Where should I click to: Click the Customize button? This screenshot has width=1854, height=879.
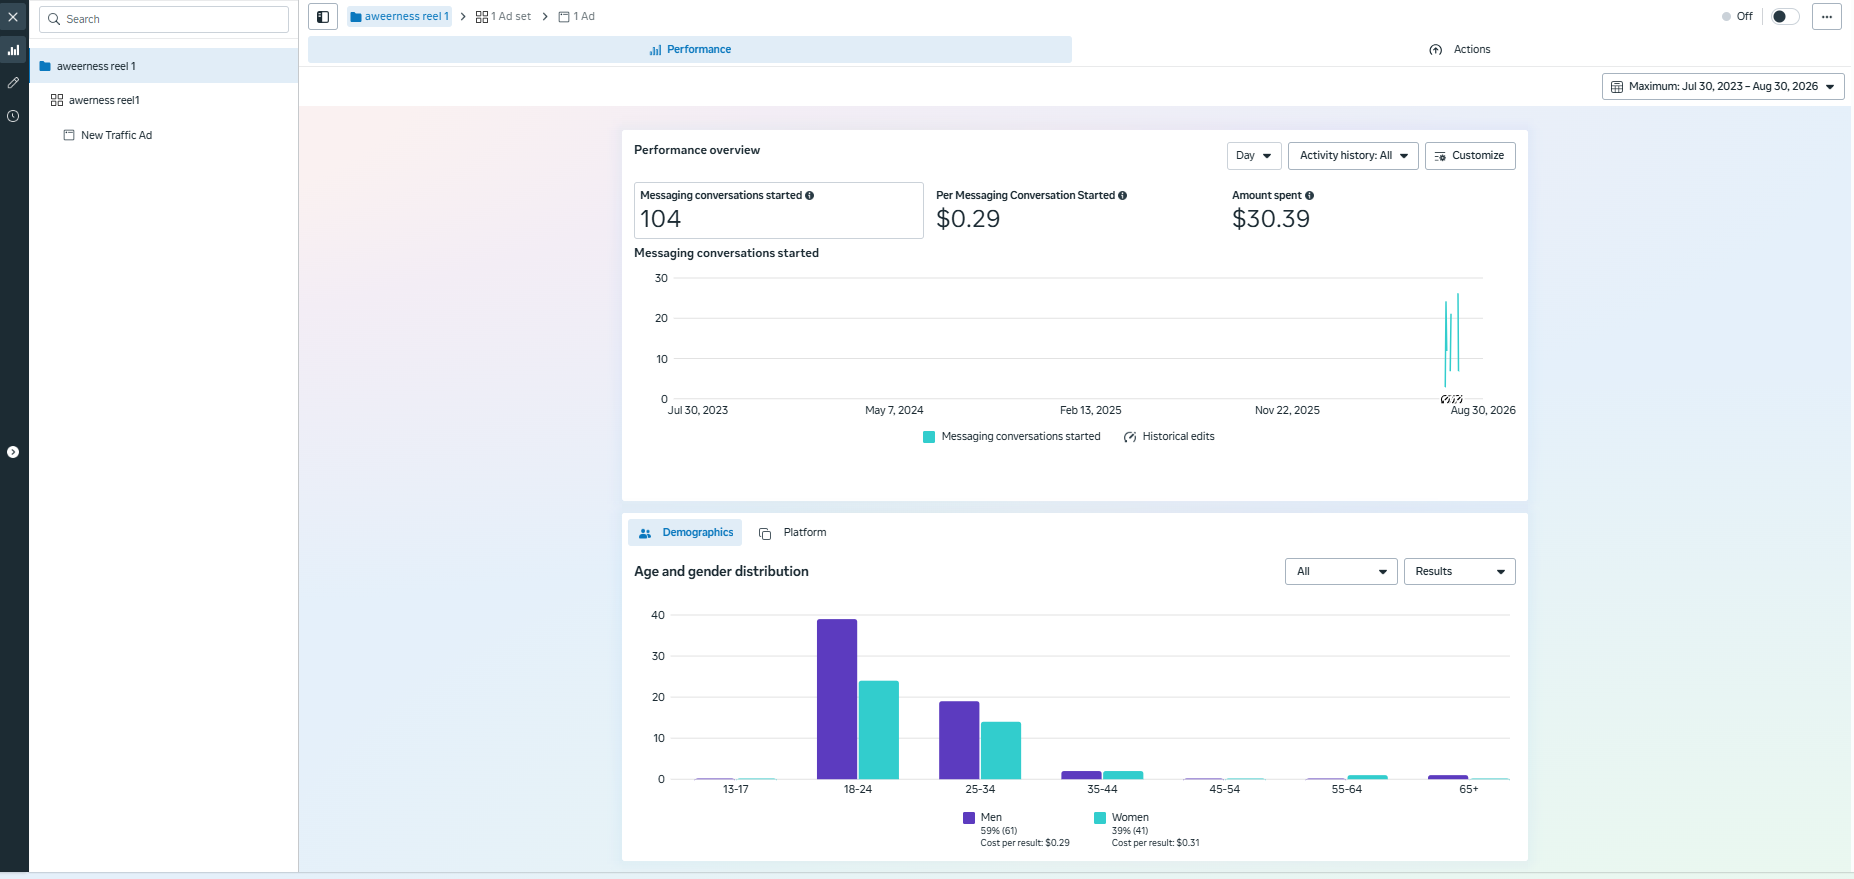tap(1470, 156)
